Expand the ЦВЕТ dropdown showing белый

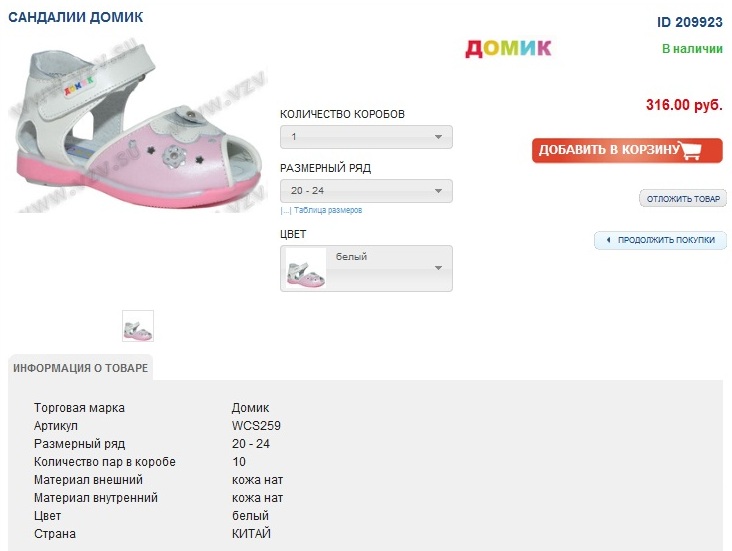pyautogui.click(x=366, y=268)
